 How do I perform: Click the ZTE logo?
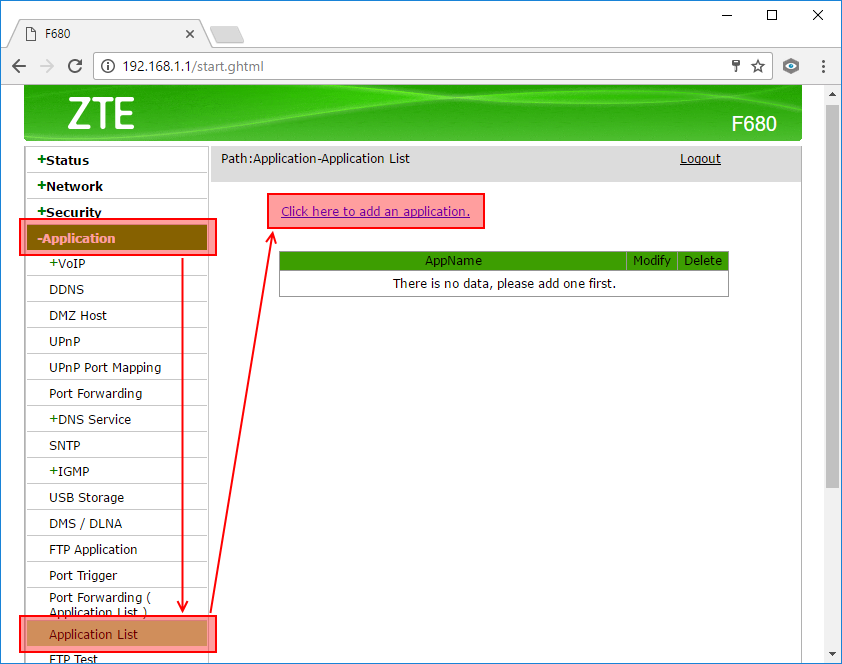(101, 113)
